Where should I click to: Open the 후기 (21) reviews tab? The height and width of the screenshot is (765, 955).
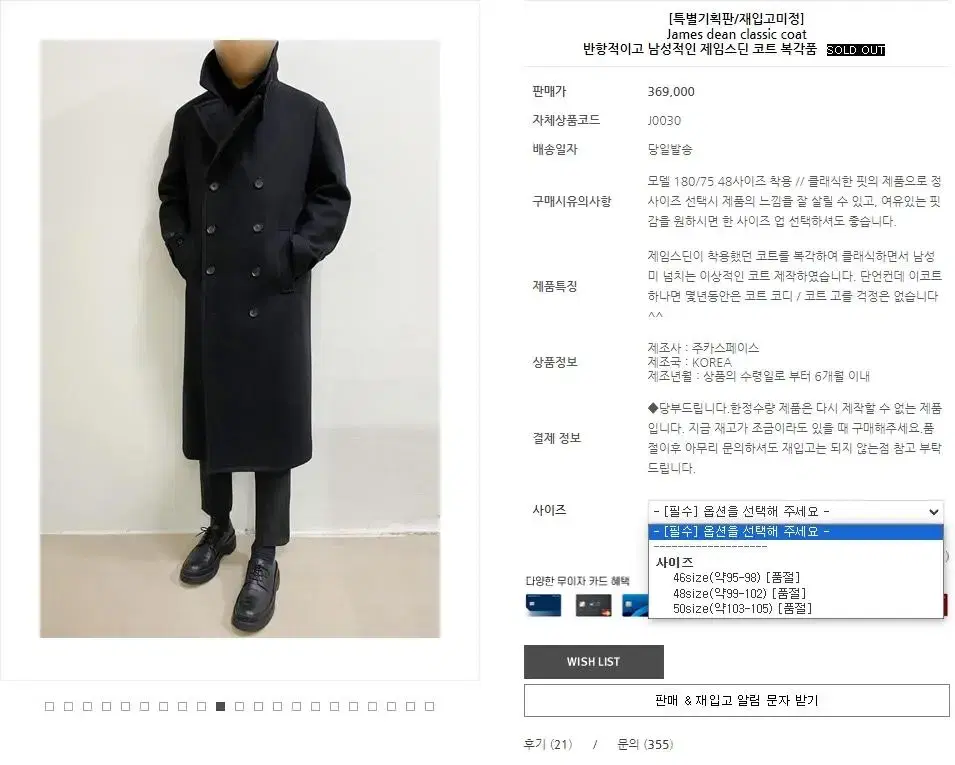(x=548, y=744)
